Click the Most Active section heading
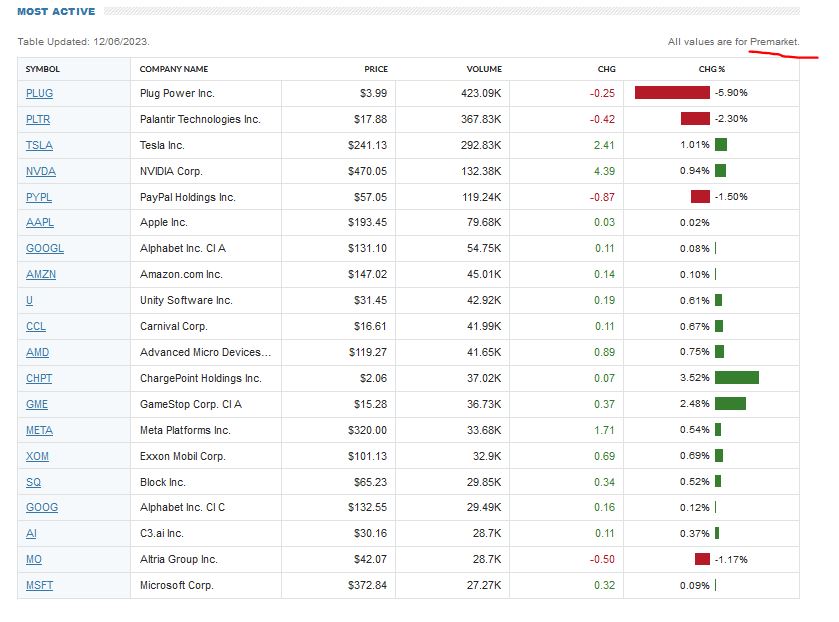The width and height of the screenshot is (839, 622). click(57, 12)
